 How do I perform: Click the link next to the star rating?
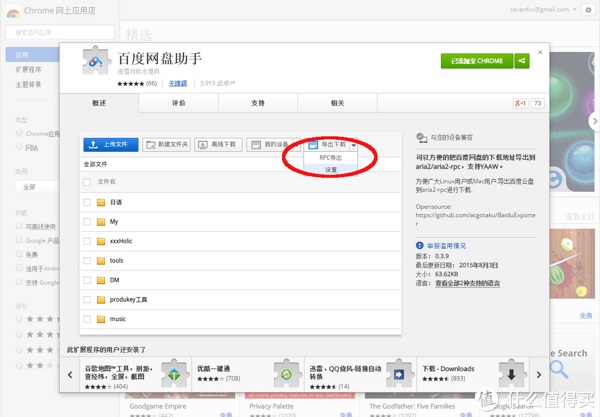point(178,84)
